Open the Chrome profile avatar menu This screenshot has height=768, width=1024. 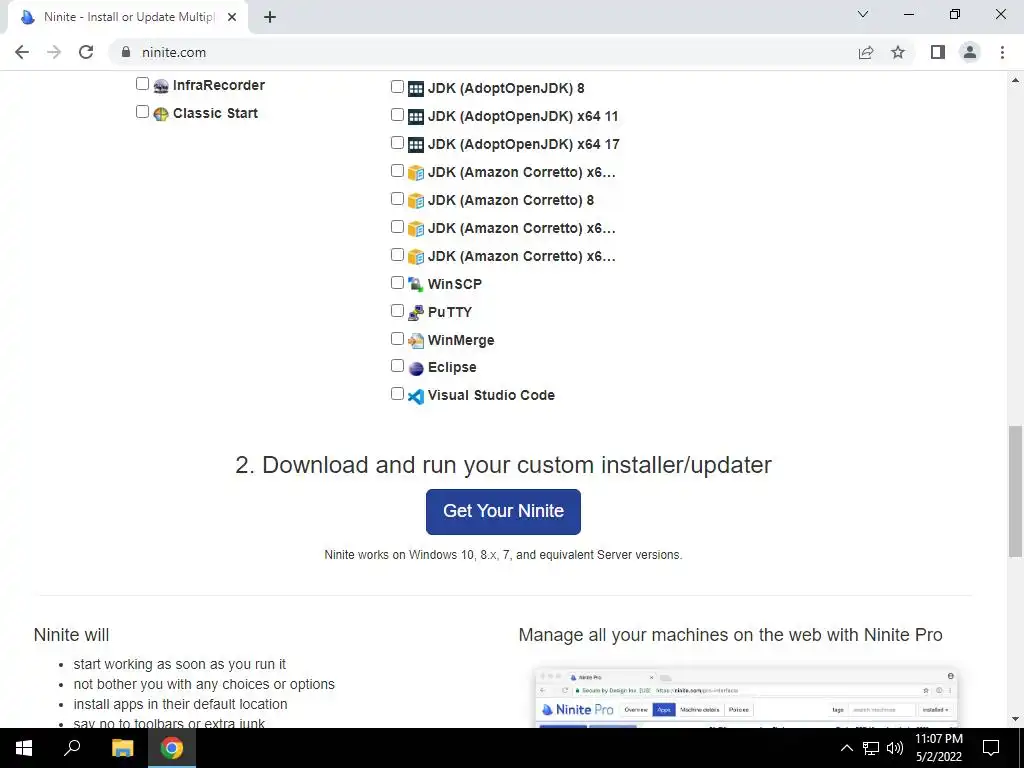point(970,52)
